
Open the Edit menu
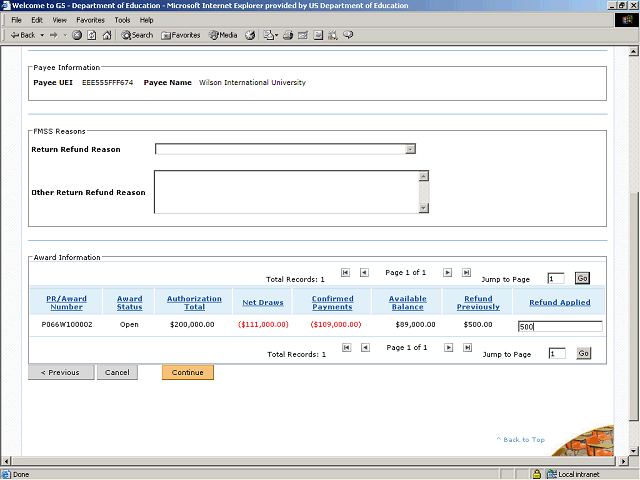point(37,20)
